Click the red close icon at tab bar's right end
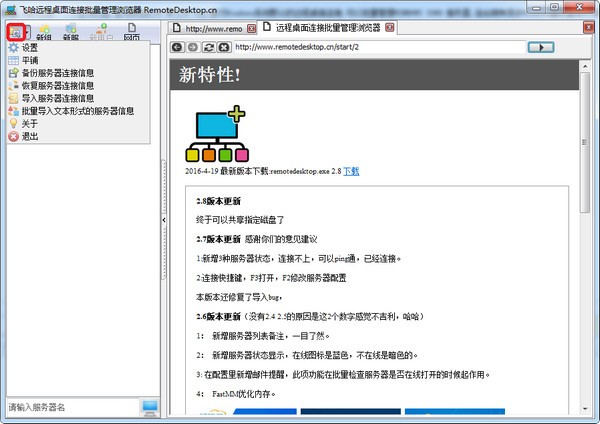This screenshot has height=424, width=600. [x=588, y=28]
